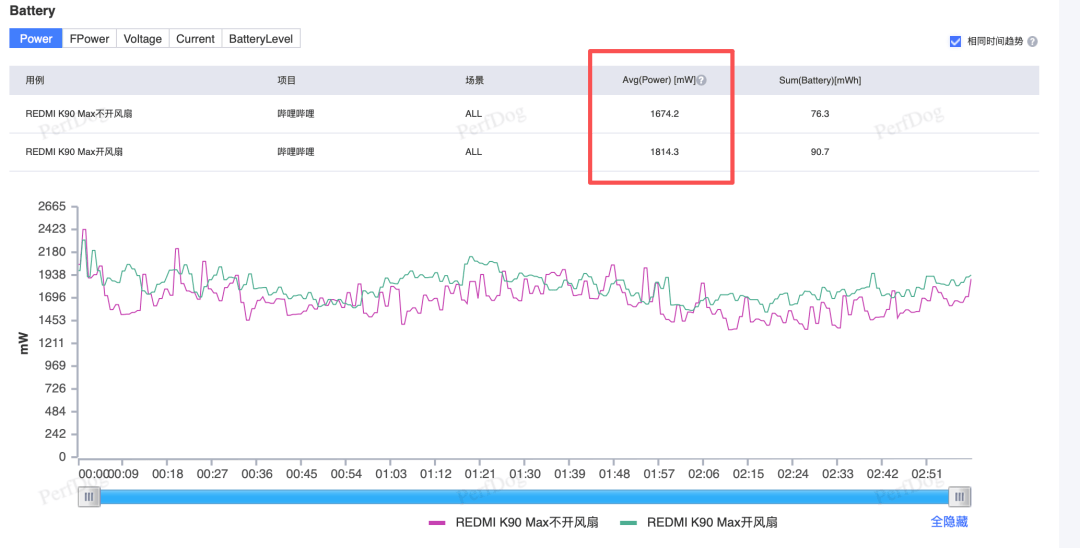Open help icon beside 相同时间趋势
Image resolution: width=1080 pixels, height=548 pixels.
pos(1032,41)
